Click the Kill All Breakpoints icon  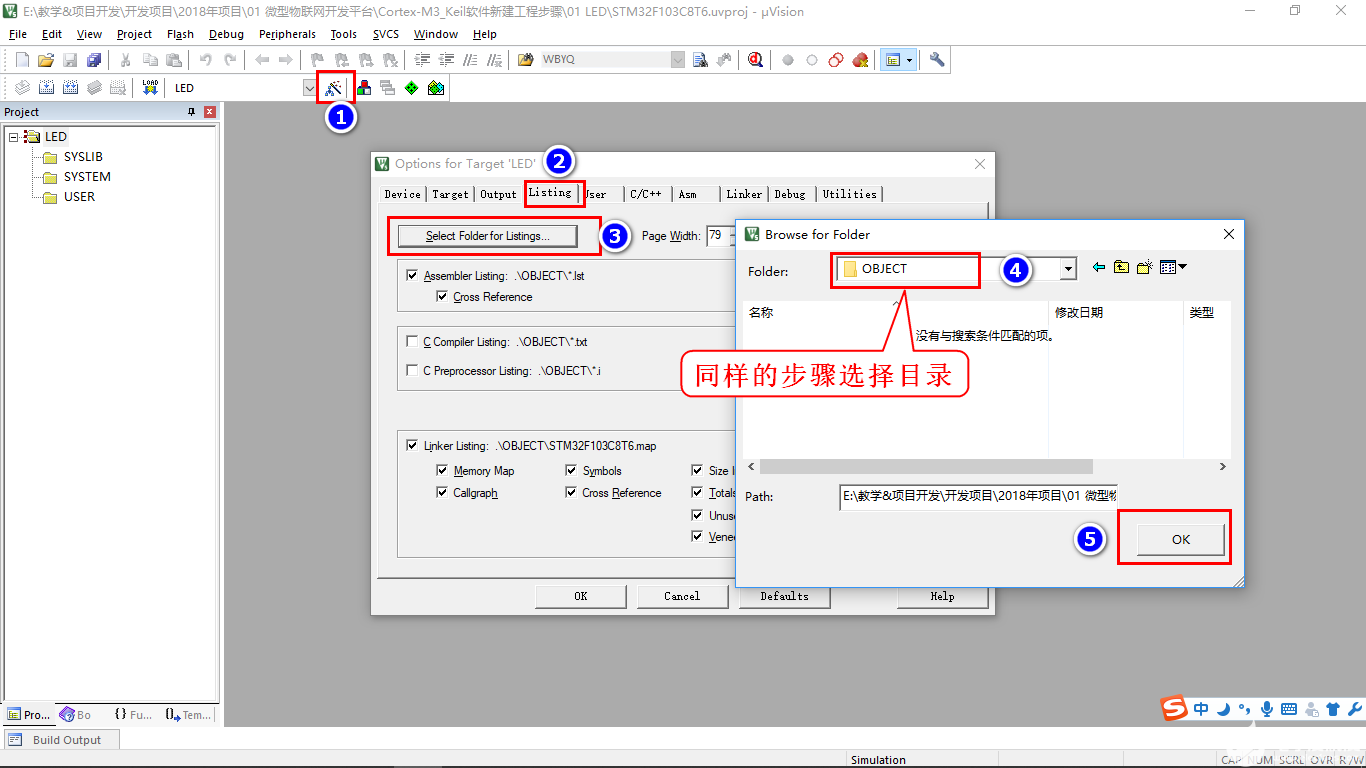pos(860,60)
